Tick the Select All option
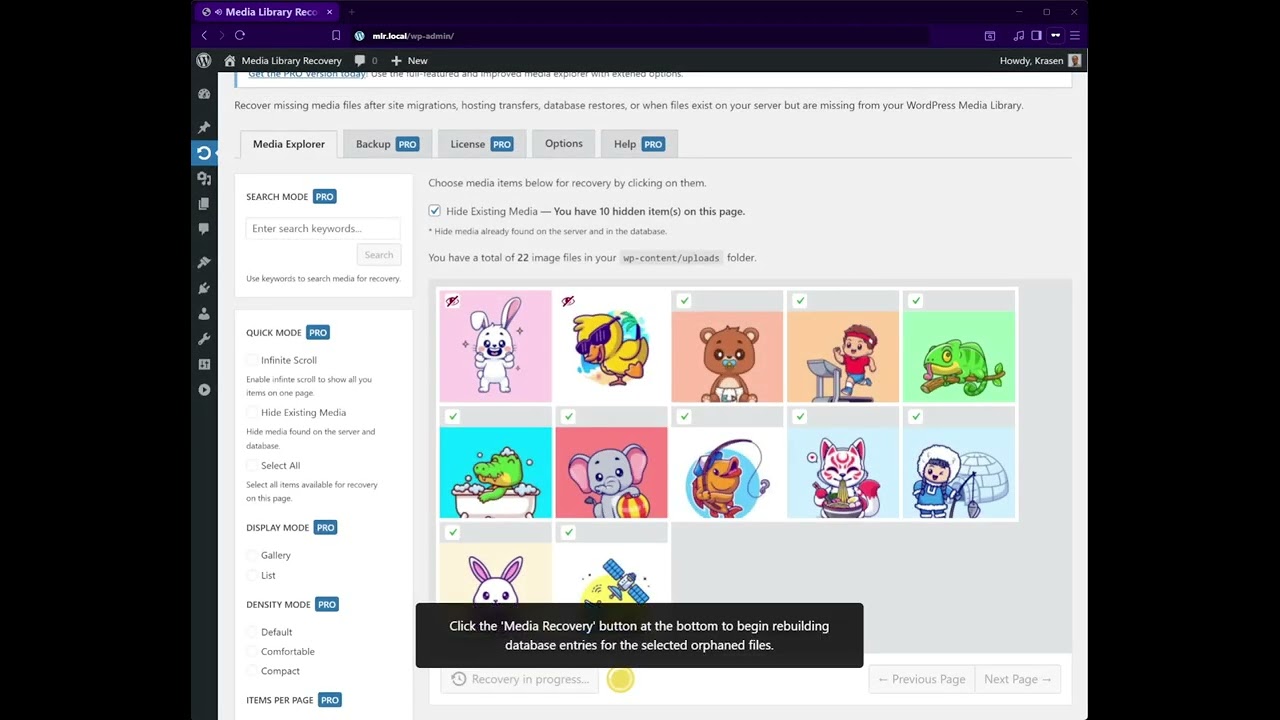1280x720 pixels. (252, 465)
